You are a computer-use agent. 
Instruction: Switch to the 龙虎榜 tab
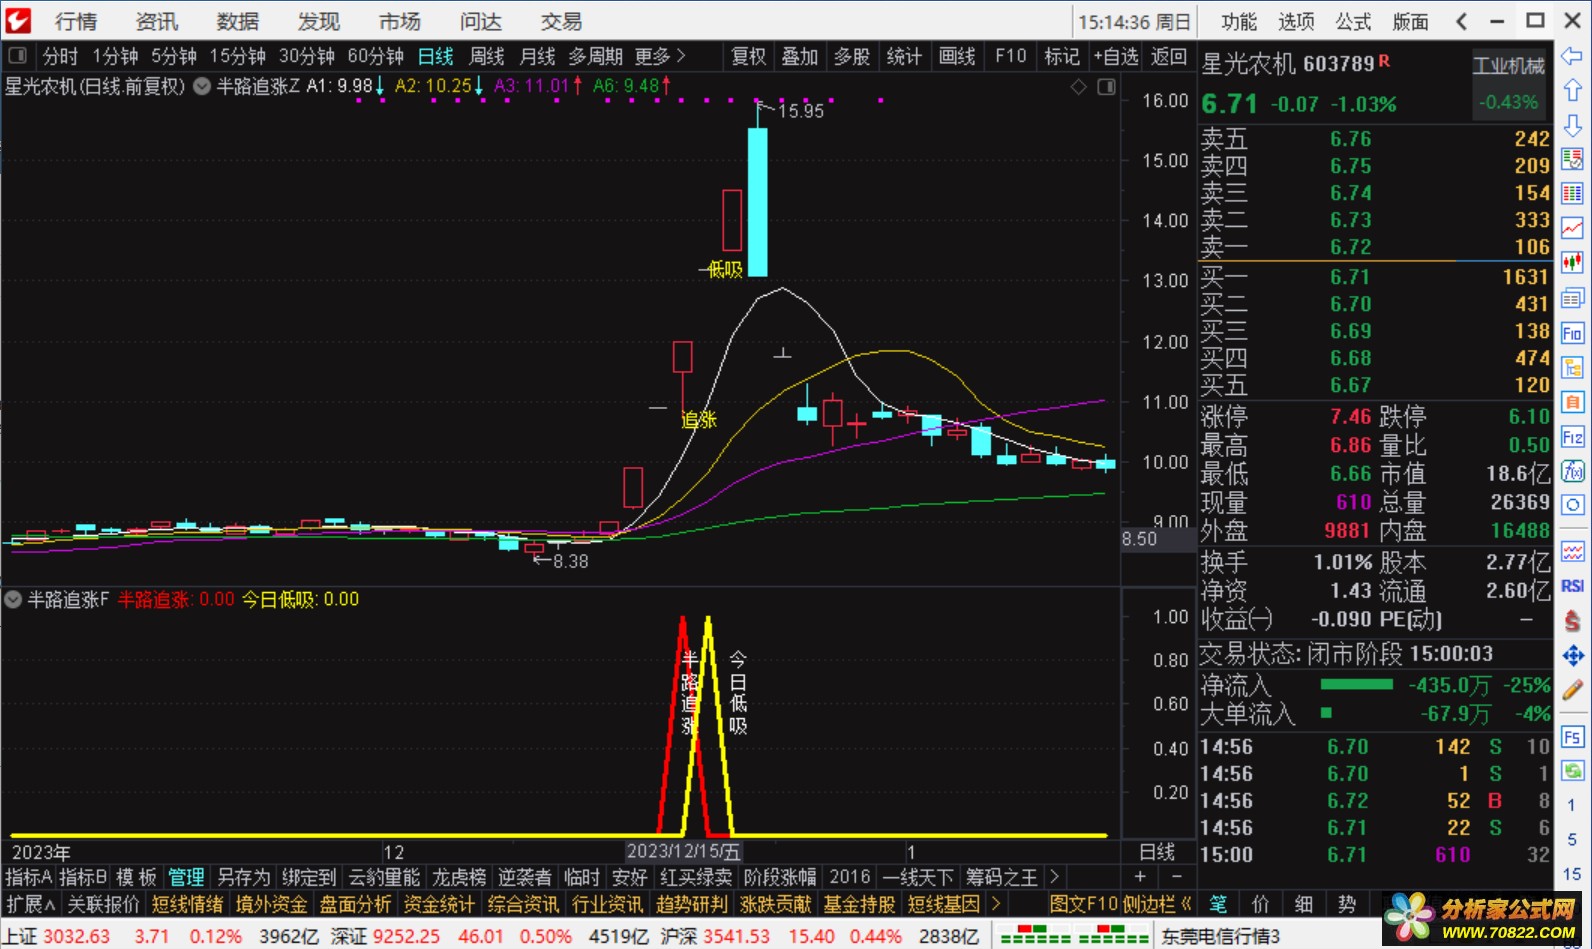point(459,877)
